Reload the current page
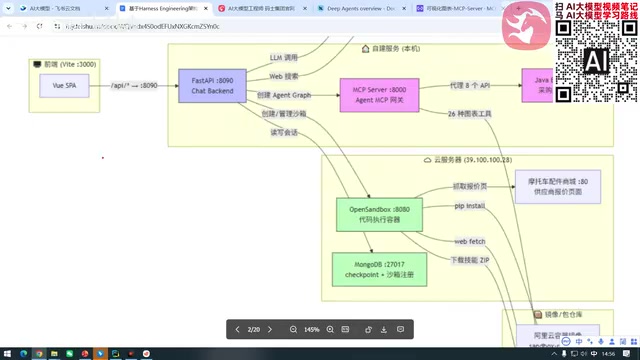640x360 pixels. (40, 26)
